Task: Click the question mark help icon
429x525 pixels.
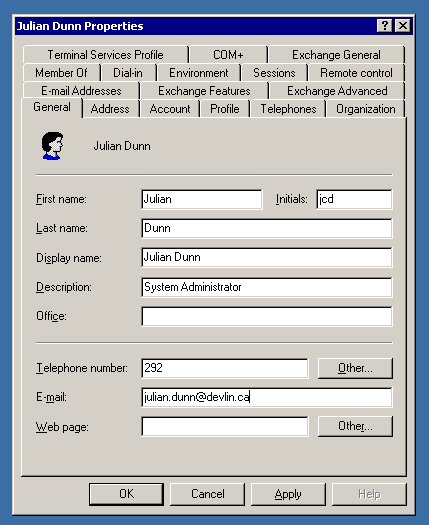Action: [385, 26]
